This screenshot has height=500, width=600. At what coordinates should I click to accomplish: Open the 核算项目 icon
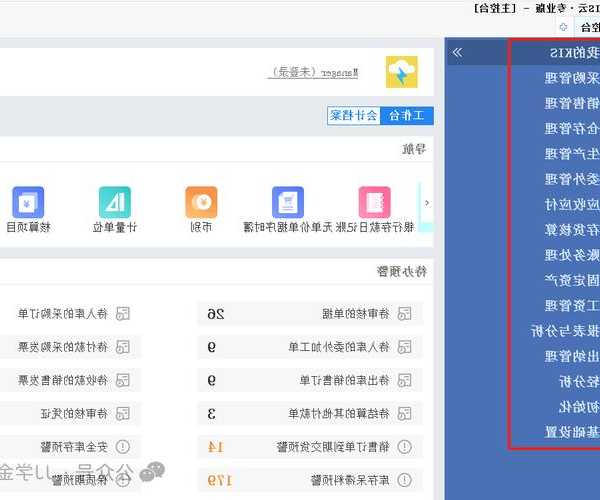(28, 202)
